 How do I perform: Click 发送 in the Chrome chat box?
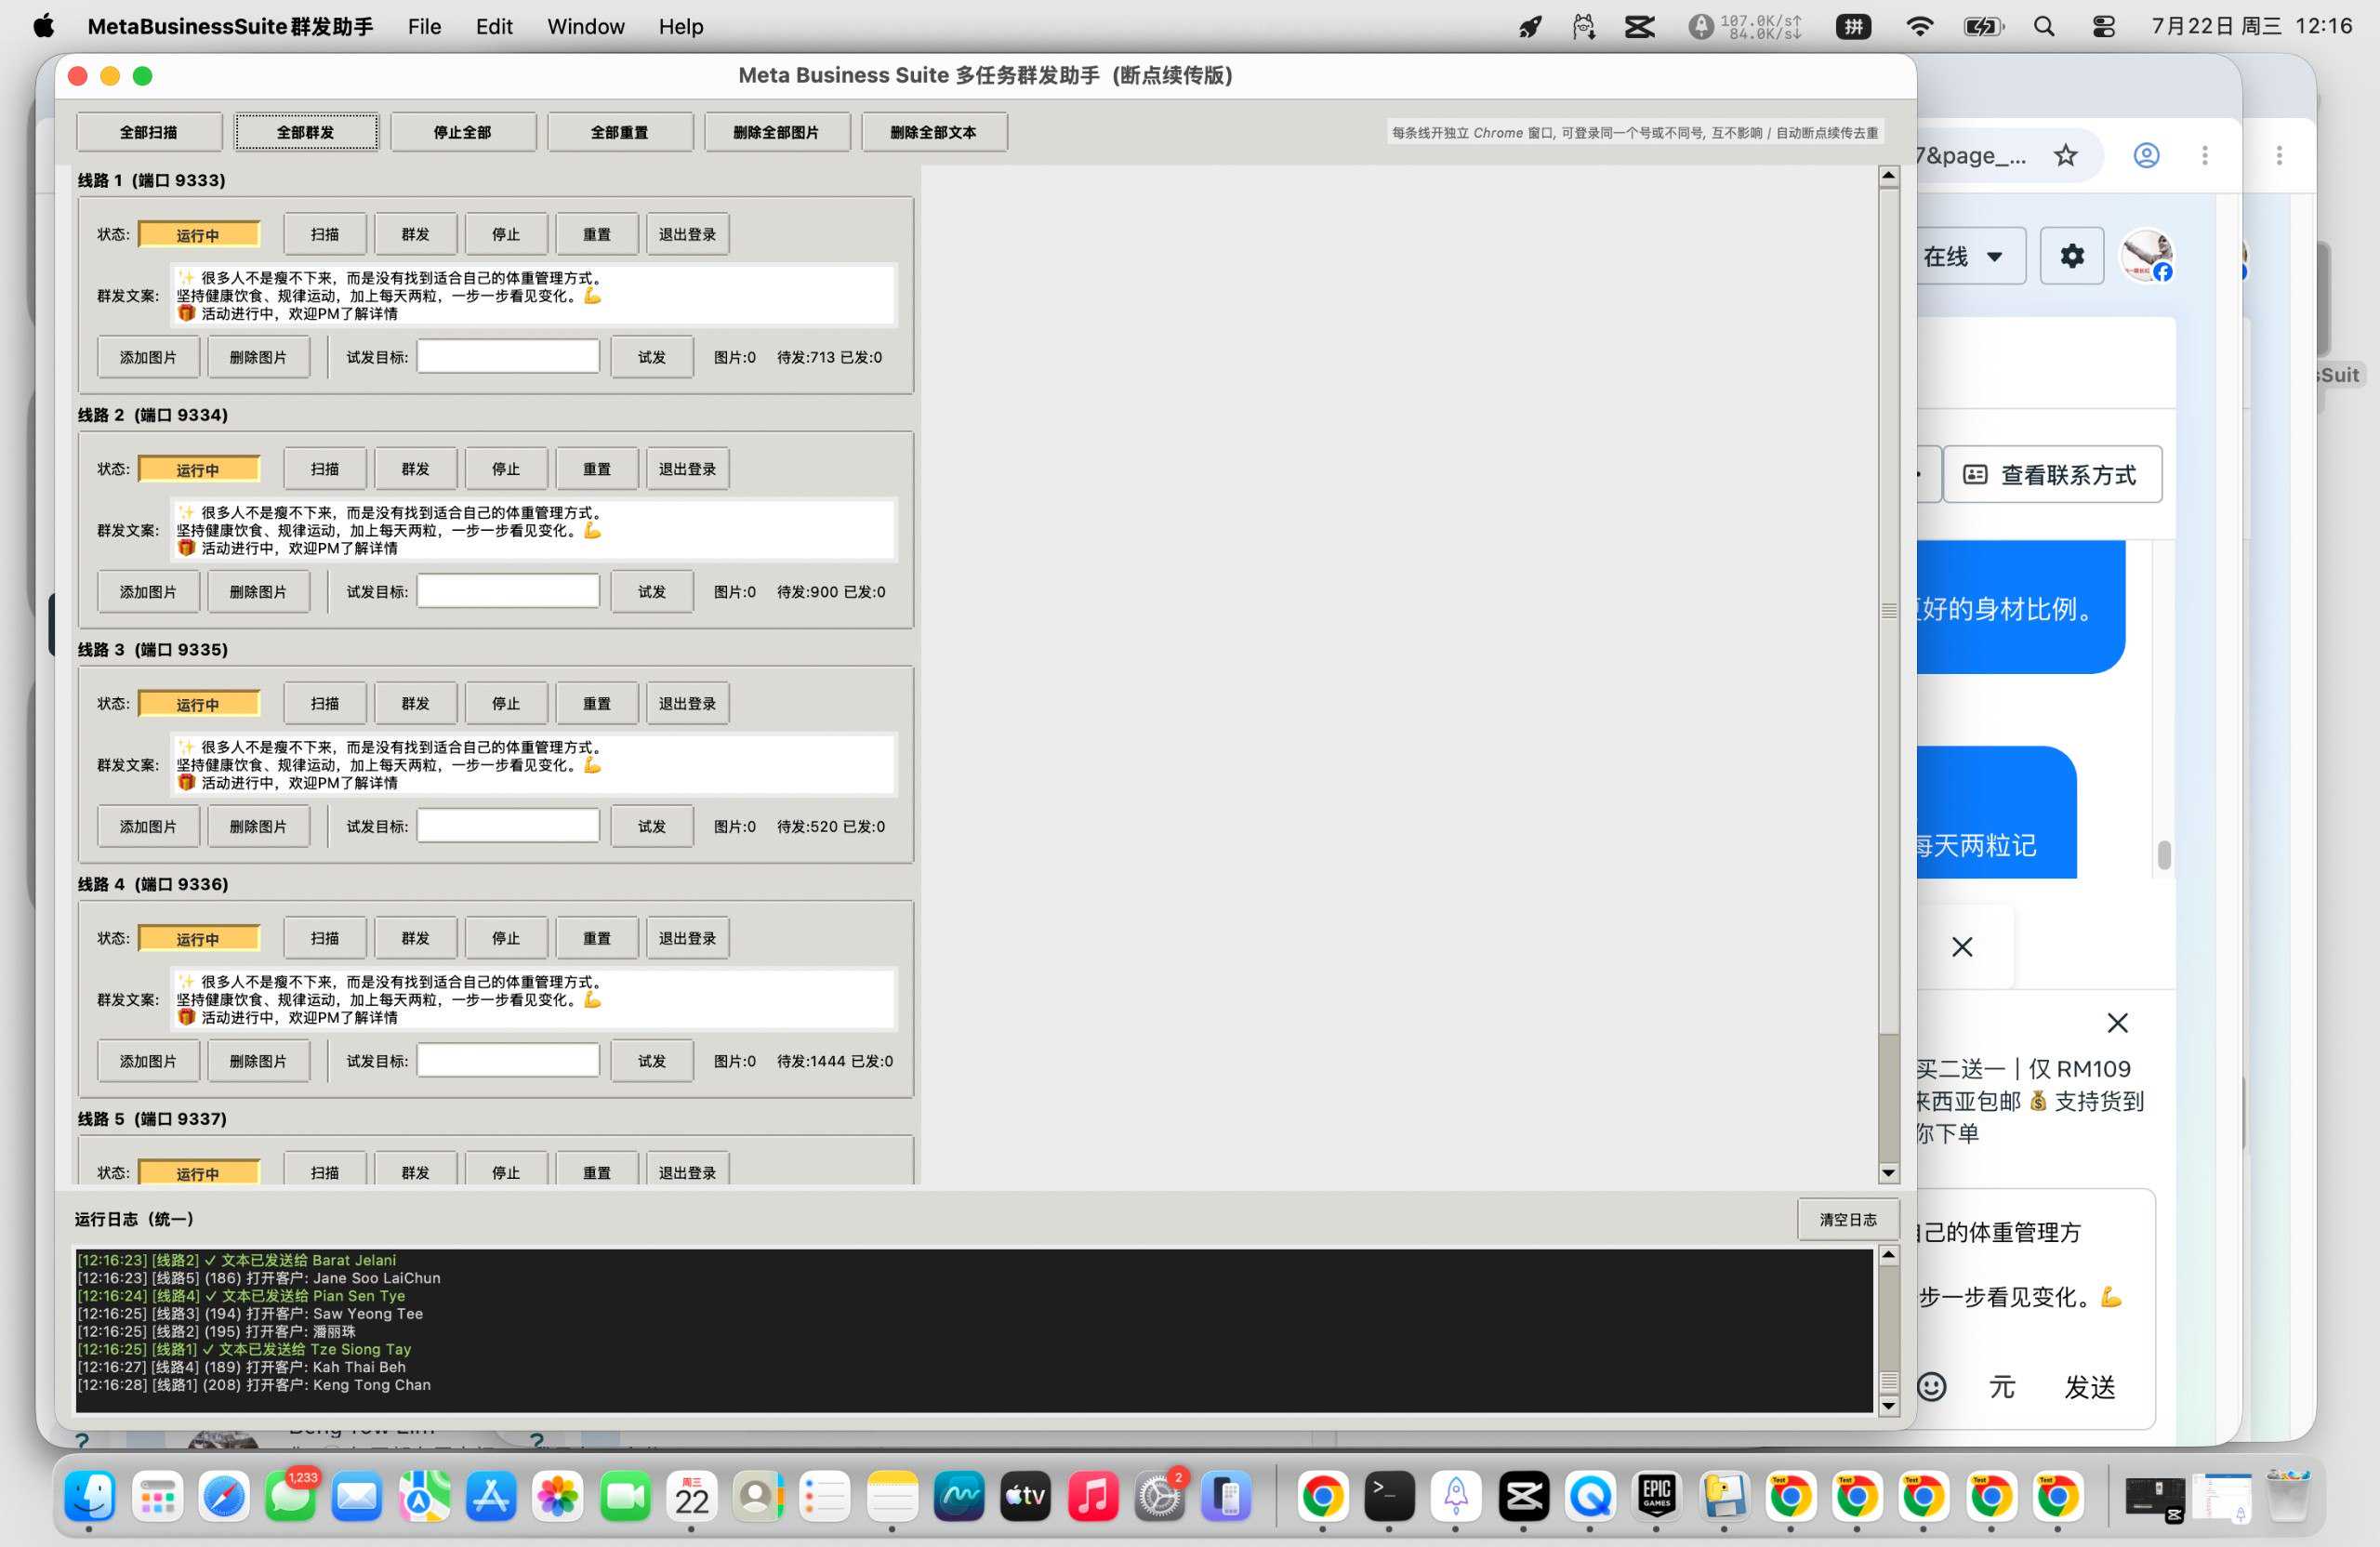[2090, 1387]
